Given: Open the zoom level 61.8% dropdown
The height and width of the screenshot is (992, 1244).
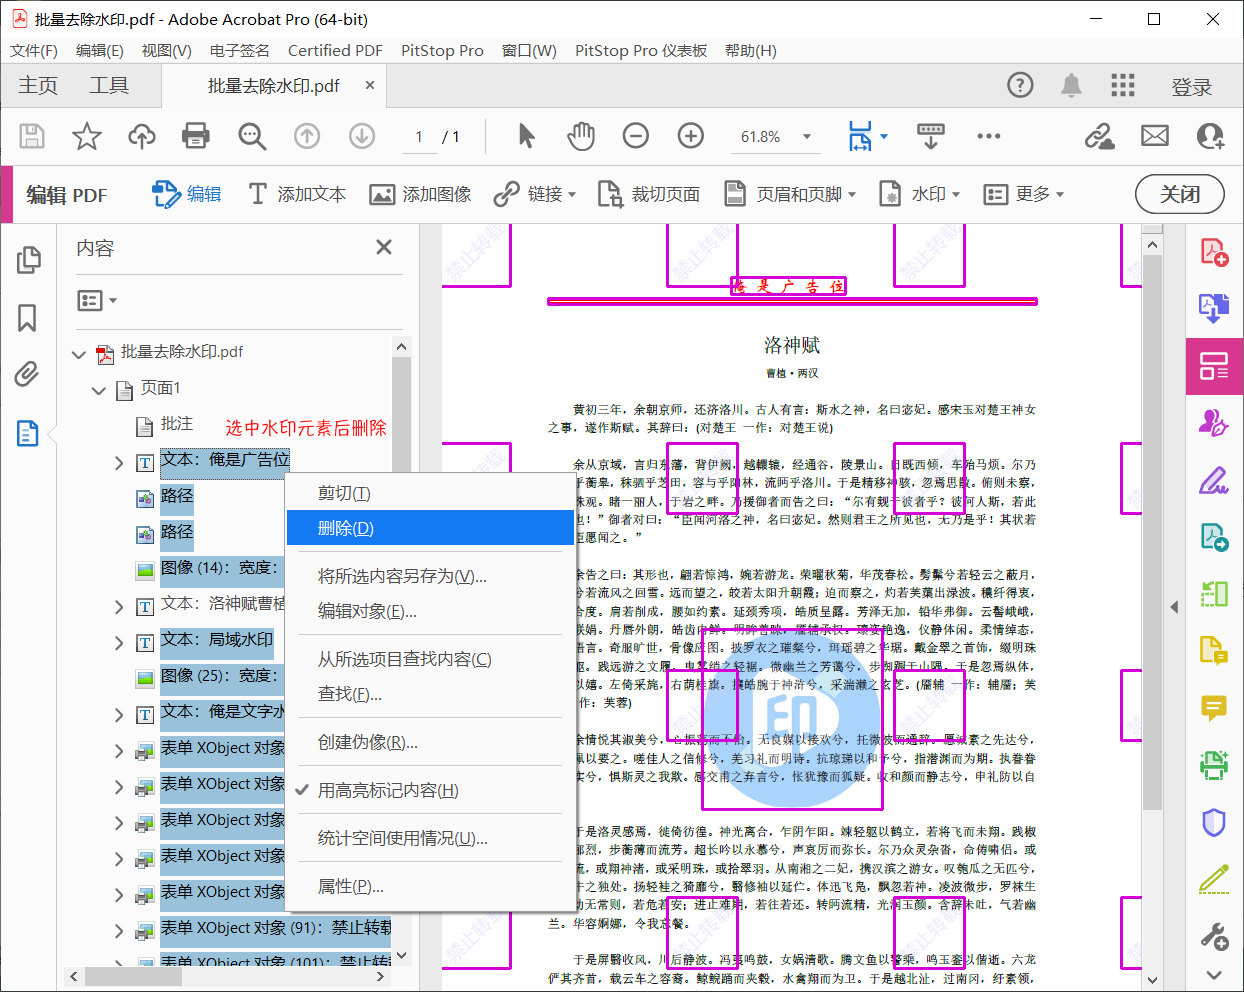Looking at the screenshot, I should 806,136.
